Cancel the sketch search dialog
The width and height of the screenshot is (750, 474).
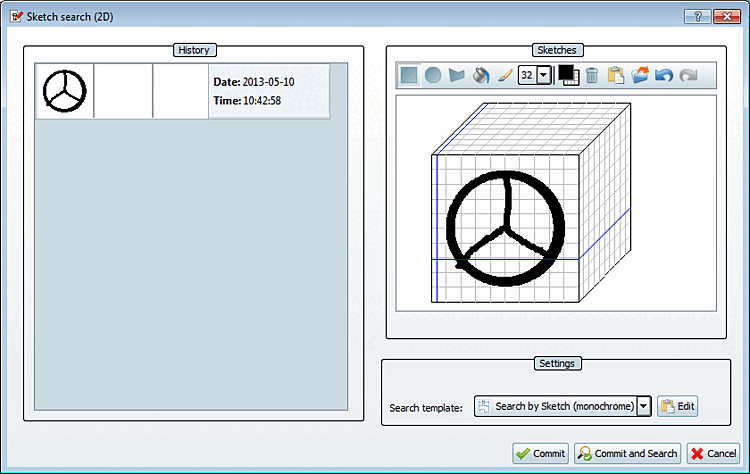[713, 453]
